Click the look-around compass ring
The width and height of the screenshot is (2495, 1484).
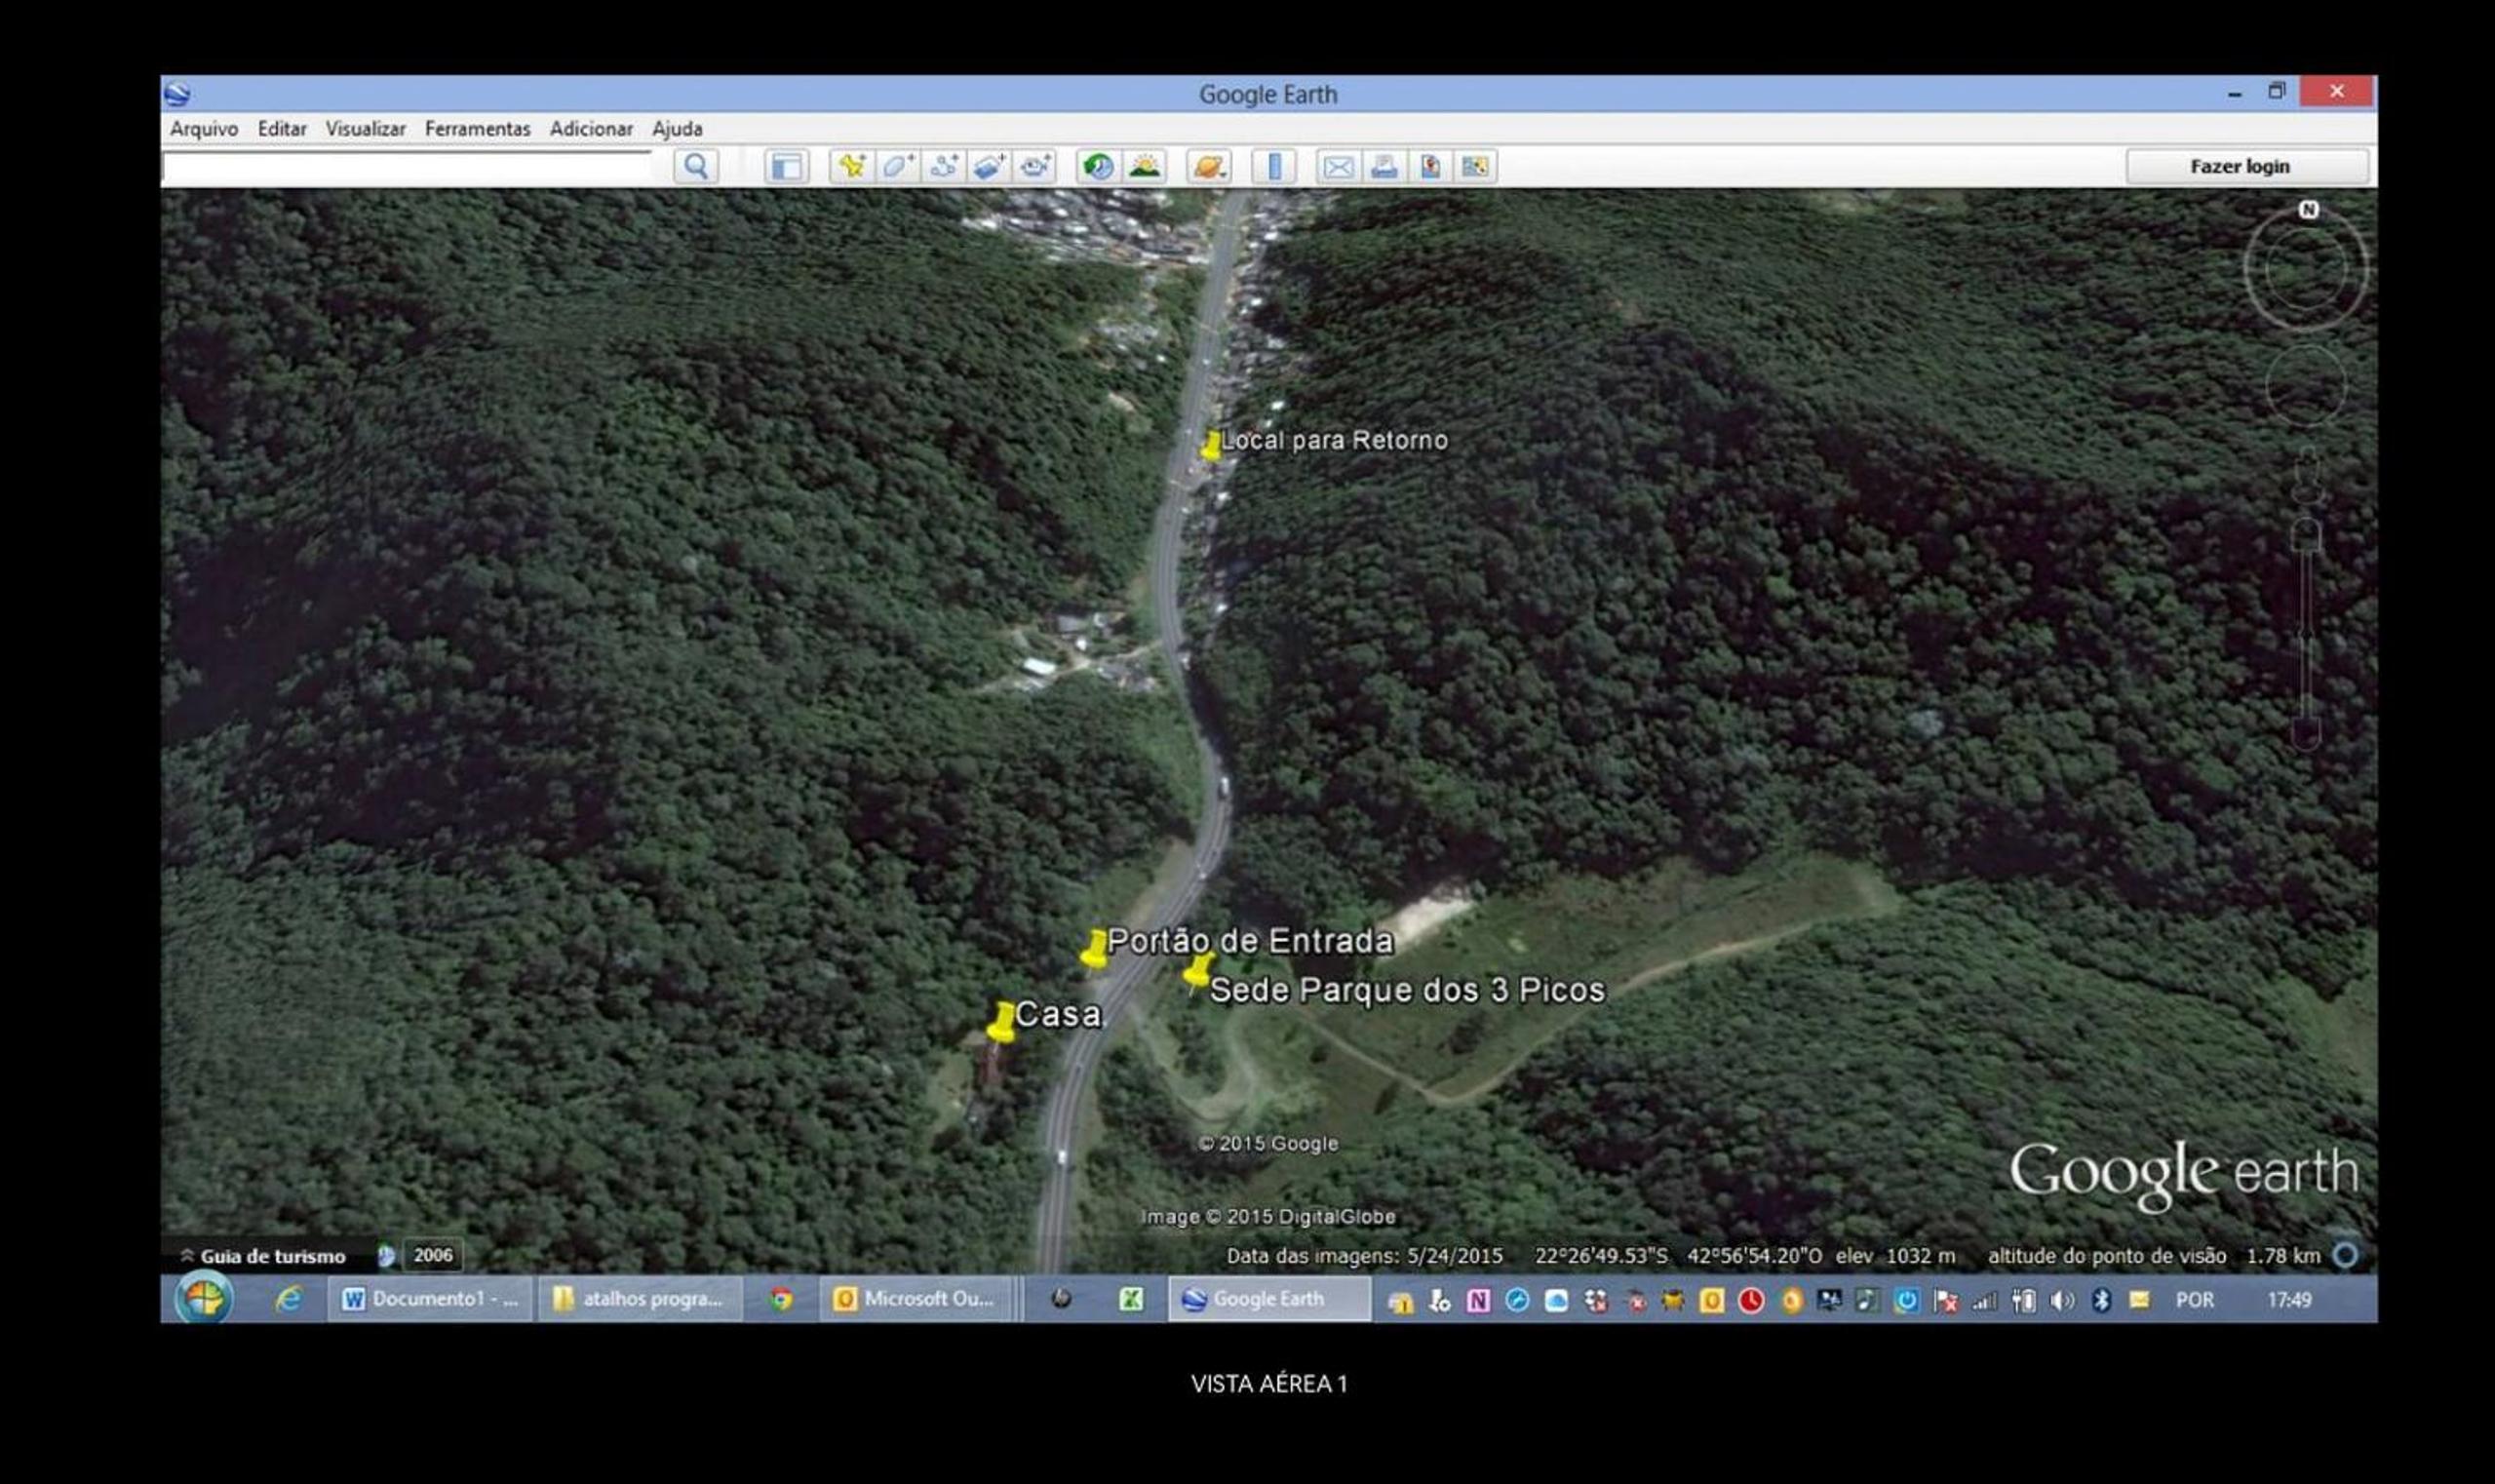click(2306, 269)
